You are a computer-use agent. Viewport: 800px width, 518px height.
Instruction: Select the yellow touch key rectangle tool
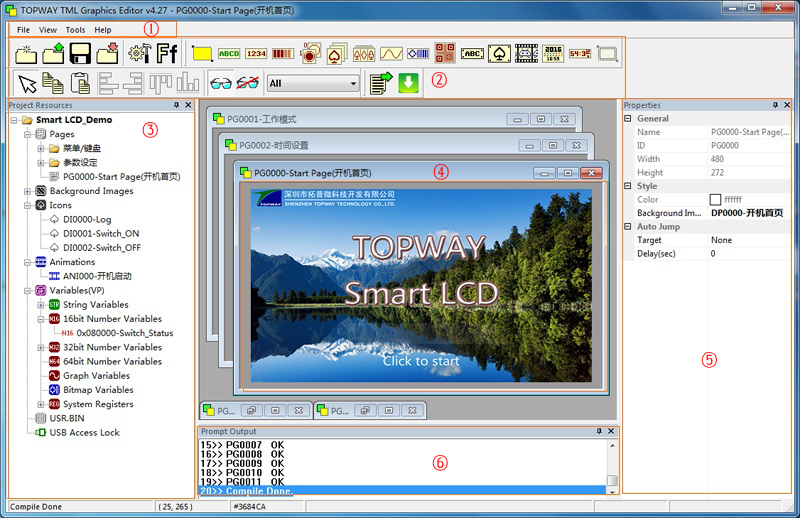[x=202, y=54]
